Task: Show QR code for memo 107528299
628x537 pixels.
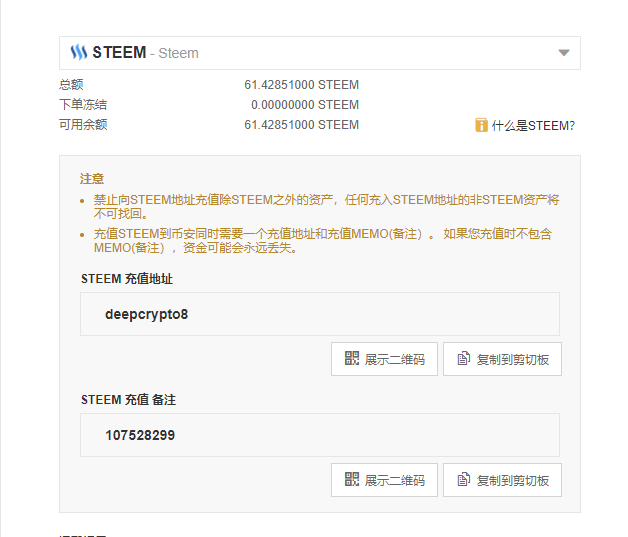Action: tap(384, 480)
